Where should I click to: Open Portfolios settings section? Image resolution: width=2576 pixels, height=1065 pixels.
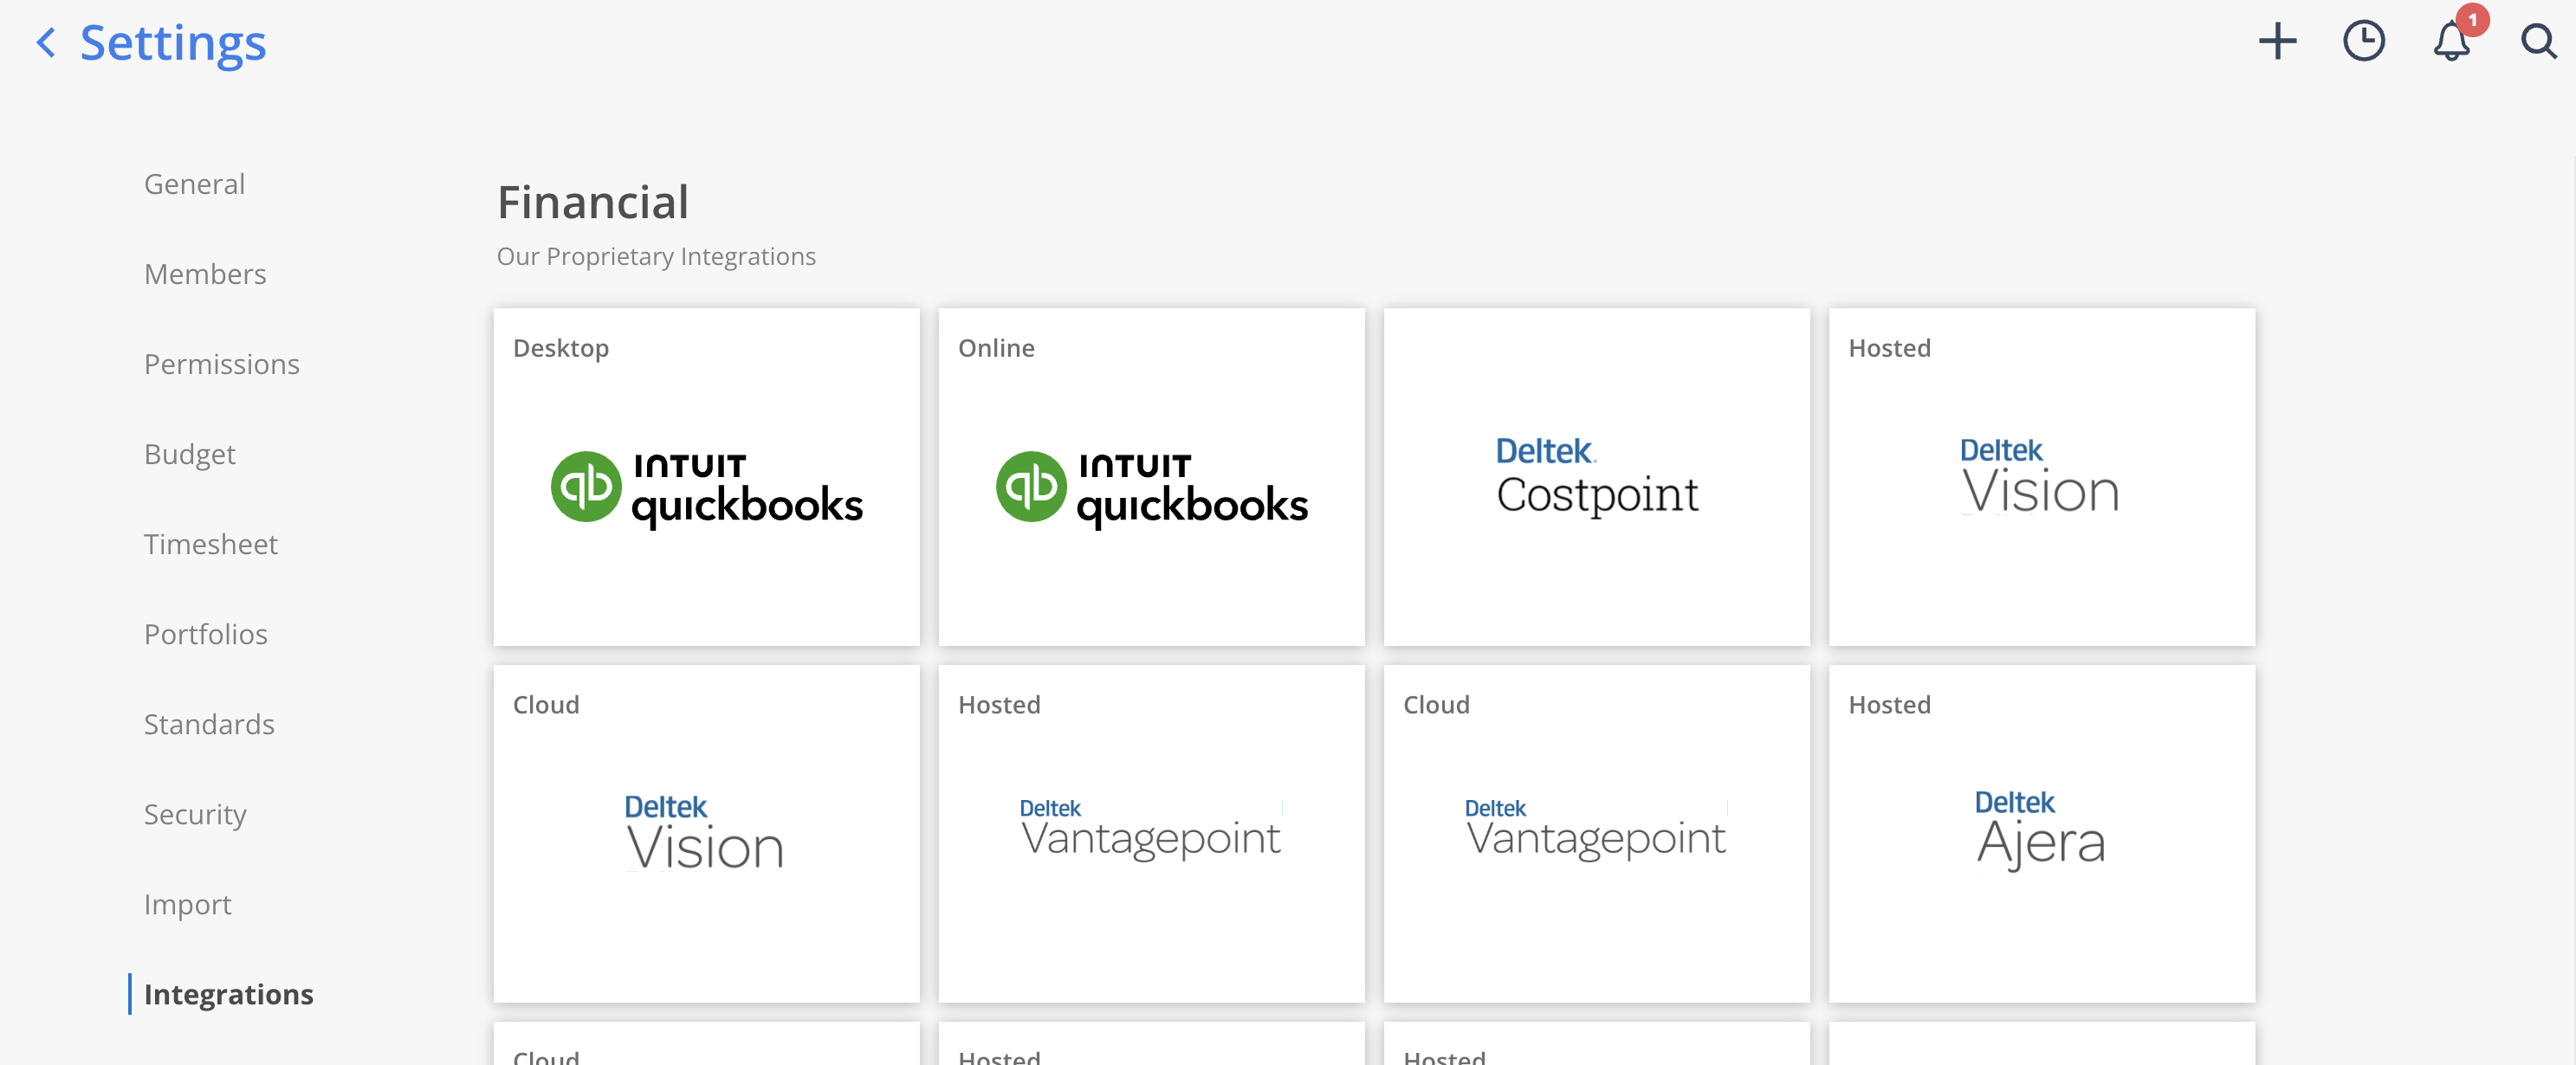pyautogui.click(x=206, y=634)
